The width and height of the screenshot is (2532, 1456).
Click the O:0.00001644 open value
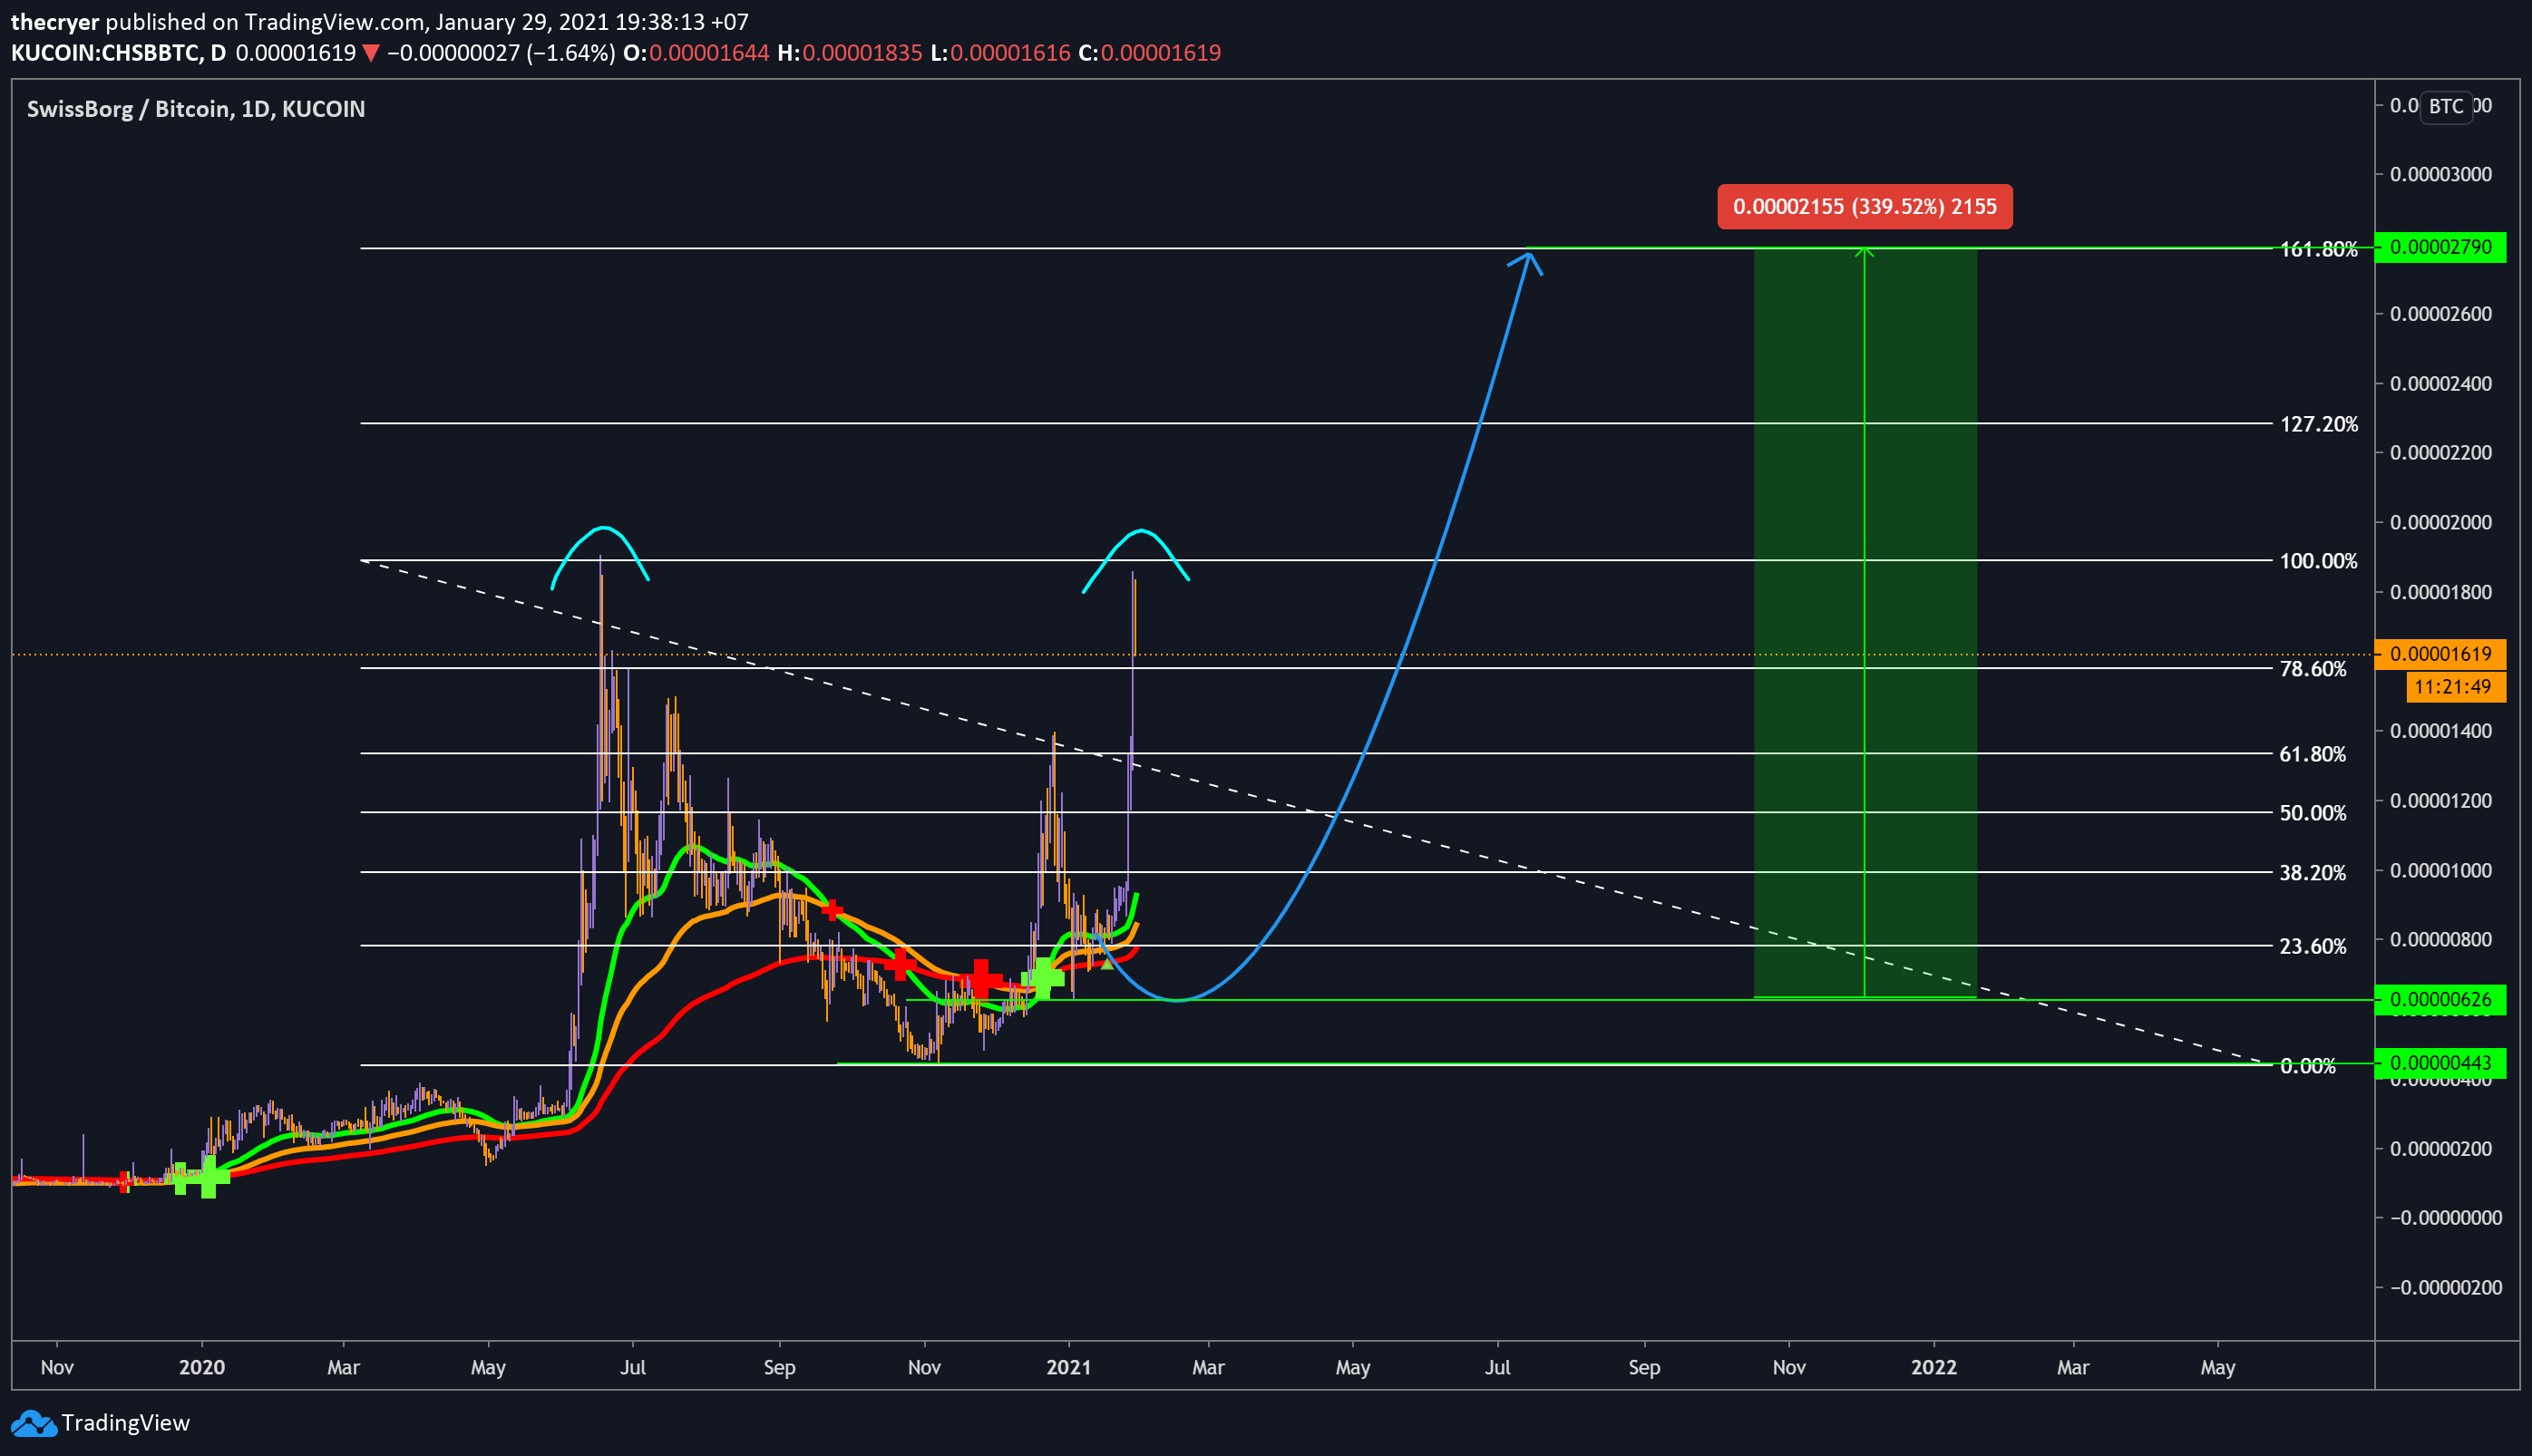tap(697, 53)
